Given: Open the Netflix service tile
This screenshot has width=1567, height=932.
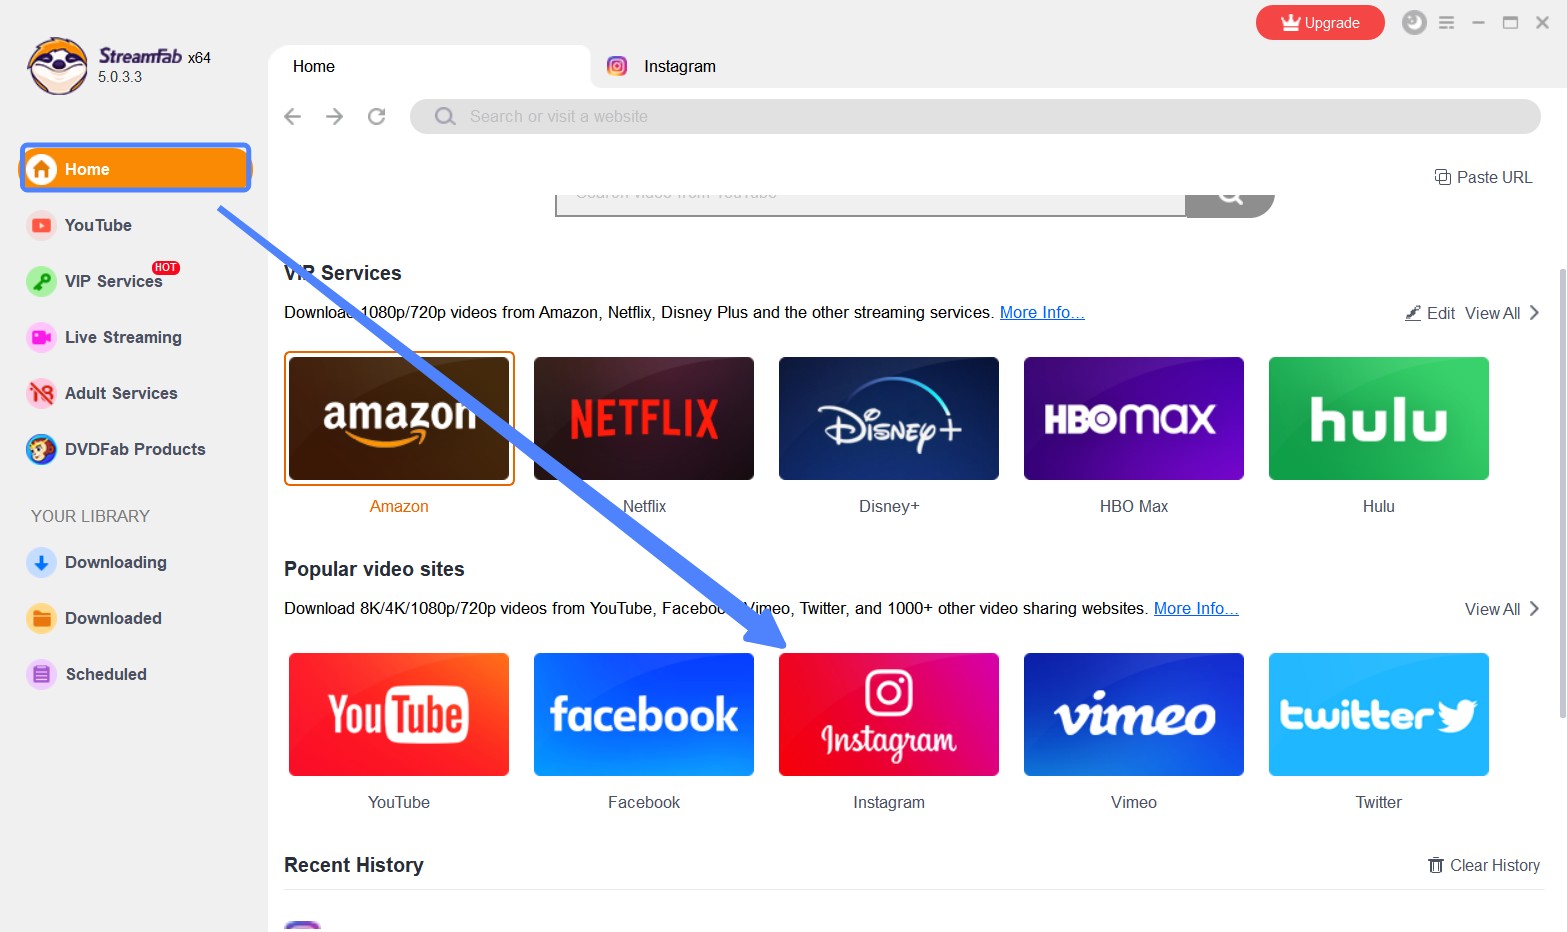Looking at the screenshot, I should pos(644,418).
